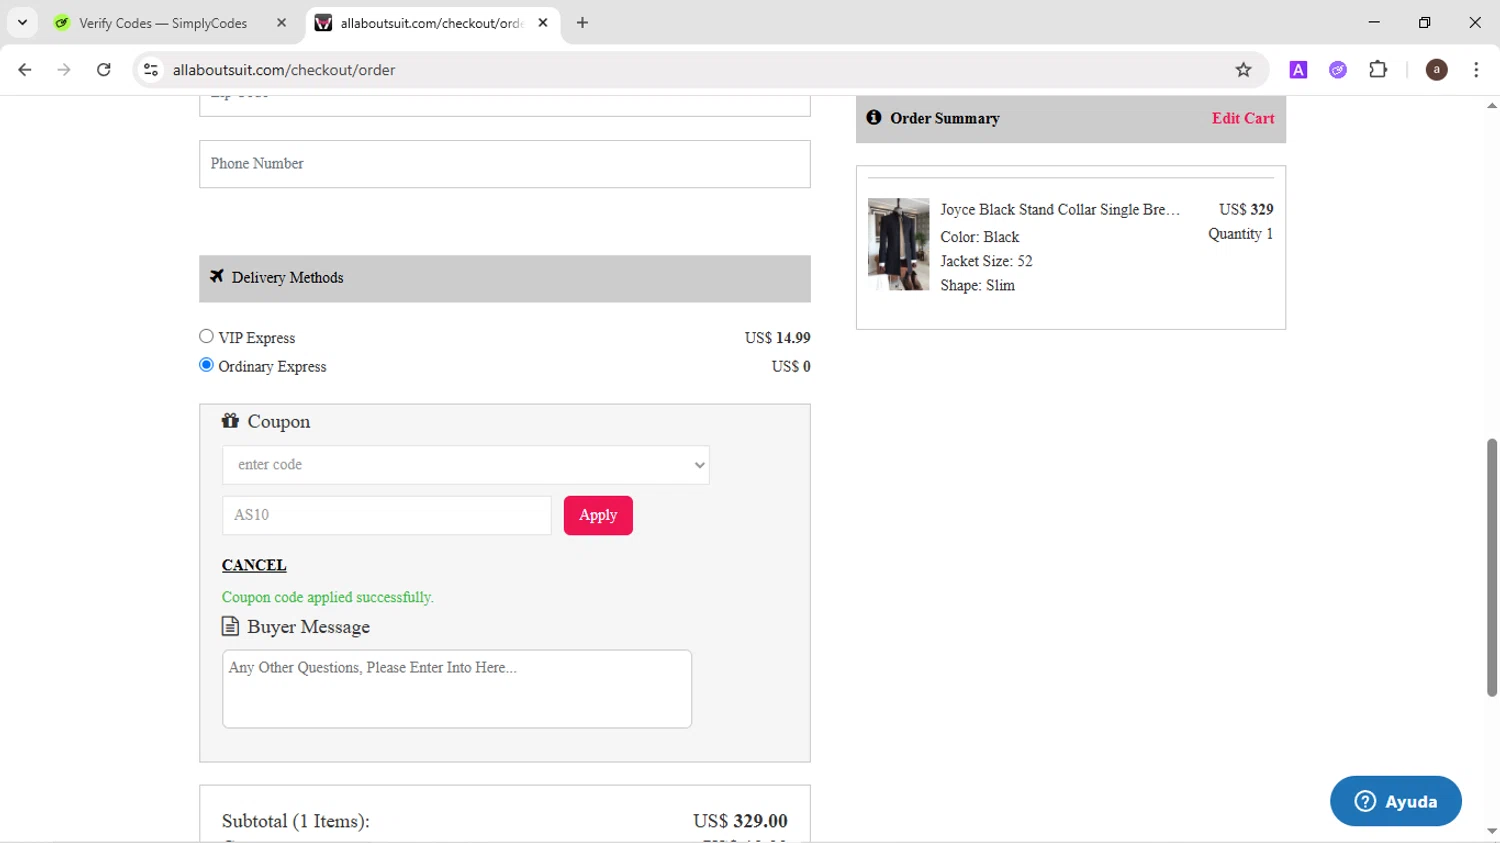Click the Joyce Black Stand Collar product title
Image resolution: width=1500 pixels, height=843 pixels.
1060,209
